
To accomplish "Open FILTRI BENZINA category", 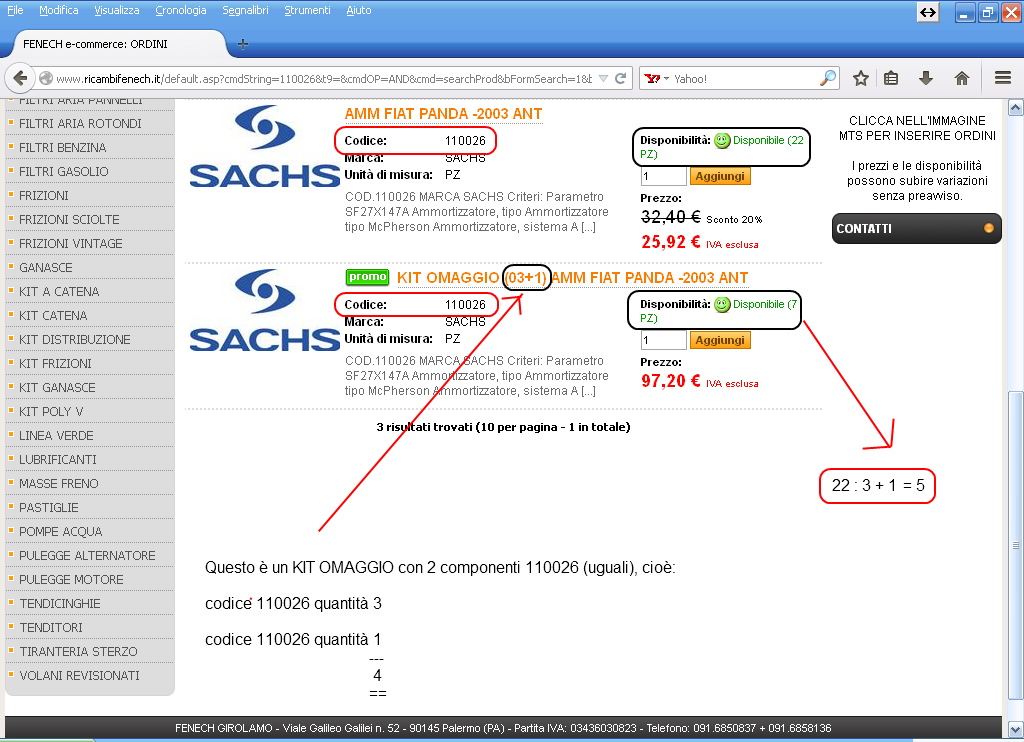I will [63, 148].
